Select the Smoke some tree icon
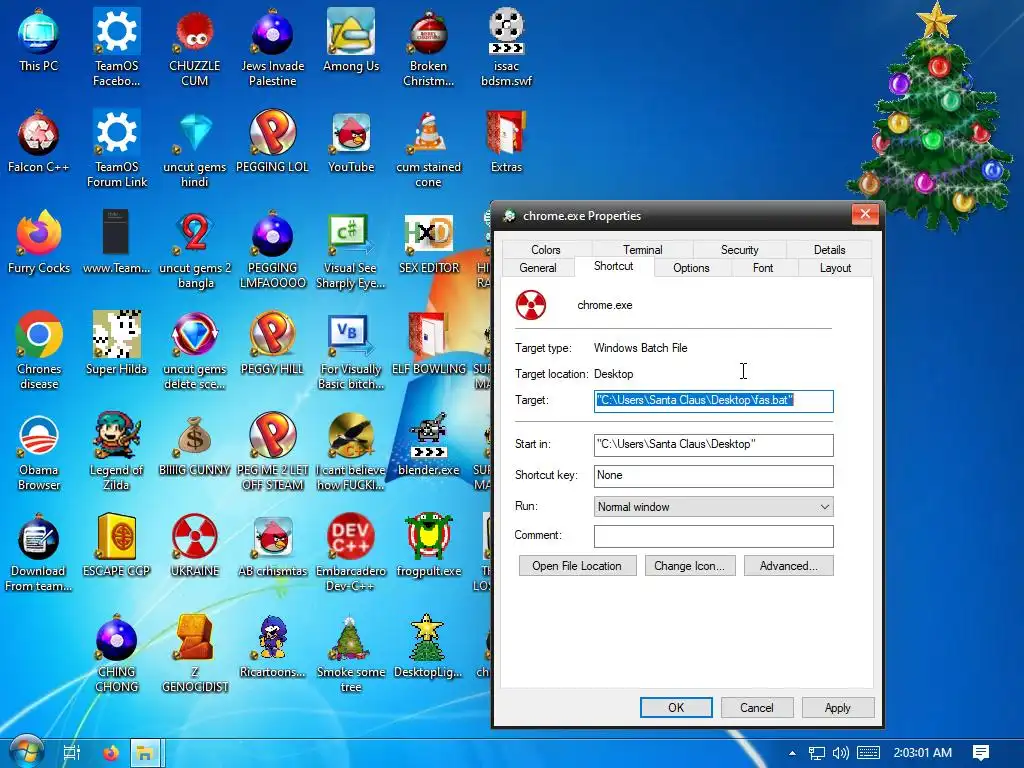Viewport: 1024px width, 768px height. click(x=351, y=654)
